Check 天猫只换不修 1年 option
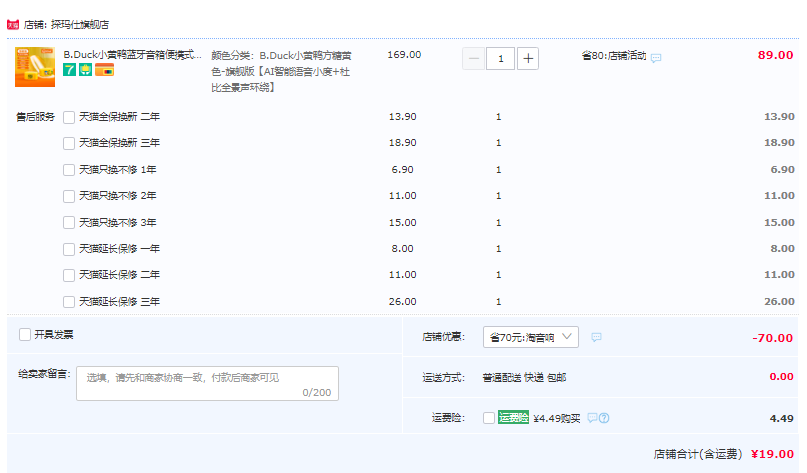The width and height of the screenshot is (807, 473). coord(69,170)
